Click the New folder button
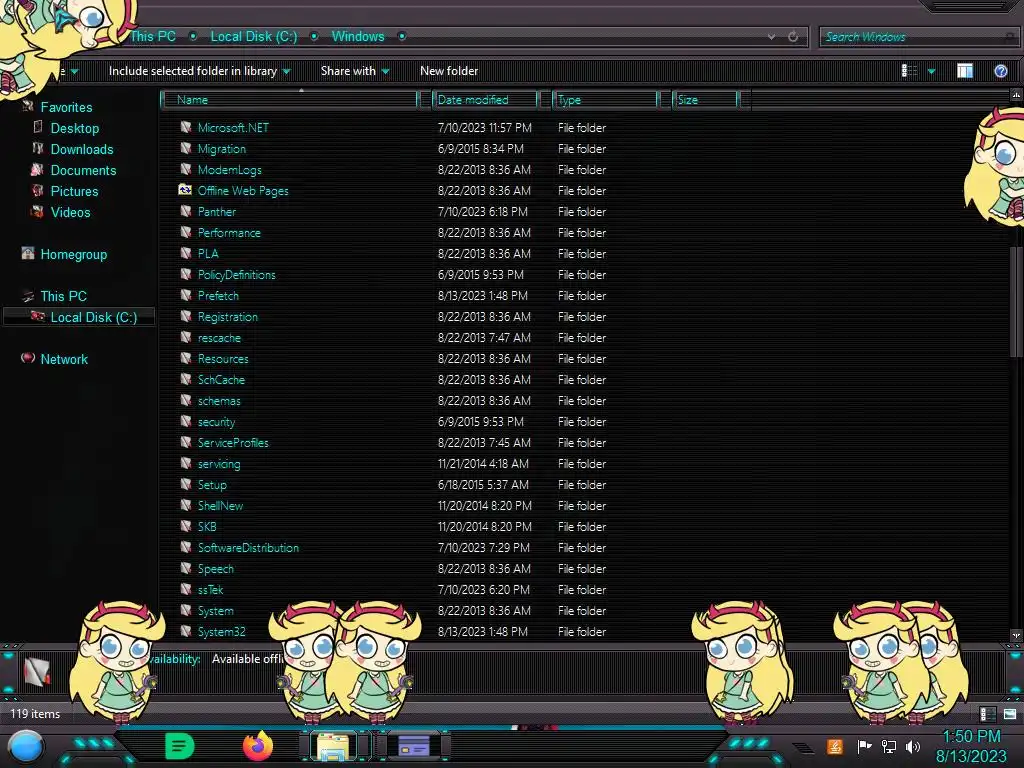 [449, 71]
